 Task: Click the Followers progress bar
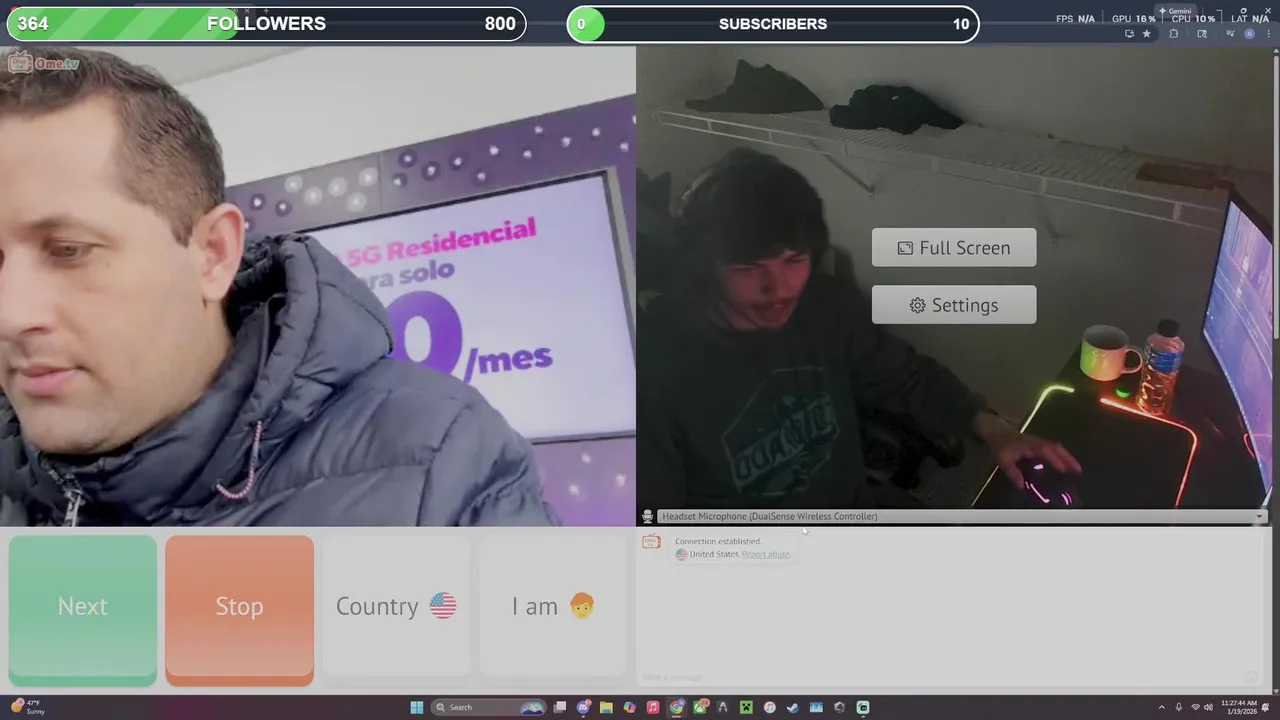click(x=266, y=24)
